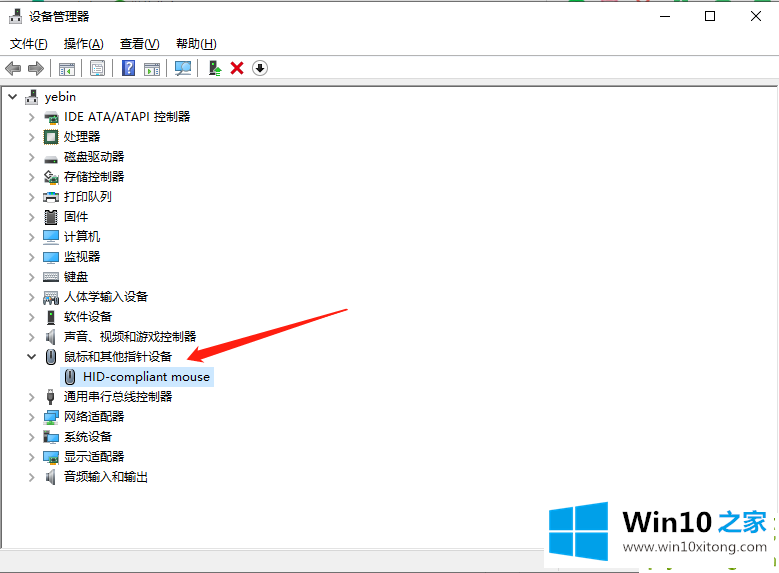Click the blue Help question mark icon

coord(128,68)
